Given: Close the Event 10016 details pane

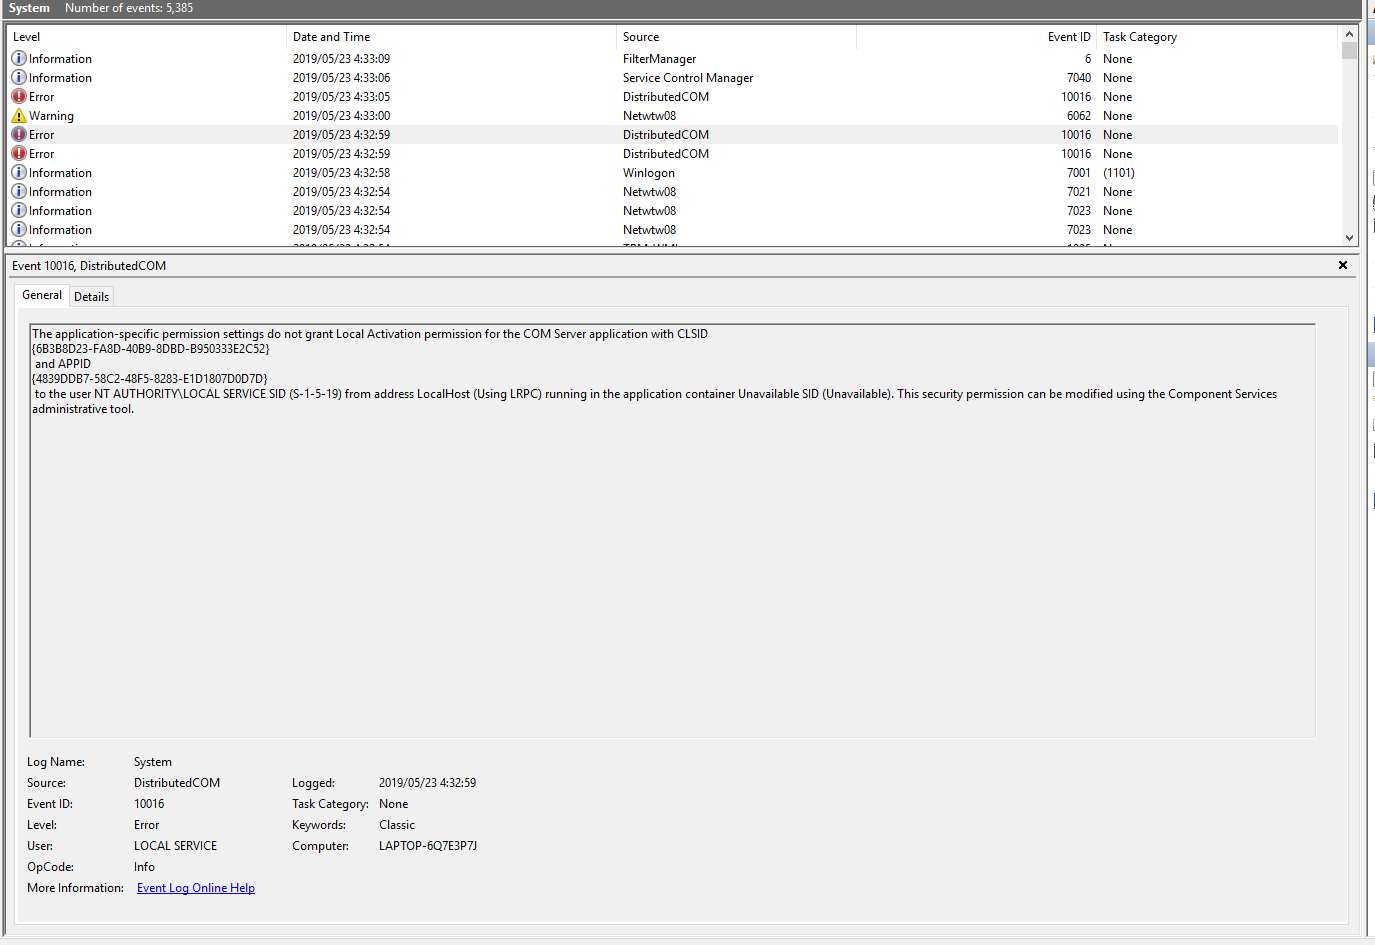Looking at the screenshot, I should tap(1343, 265).
